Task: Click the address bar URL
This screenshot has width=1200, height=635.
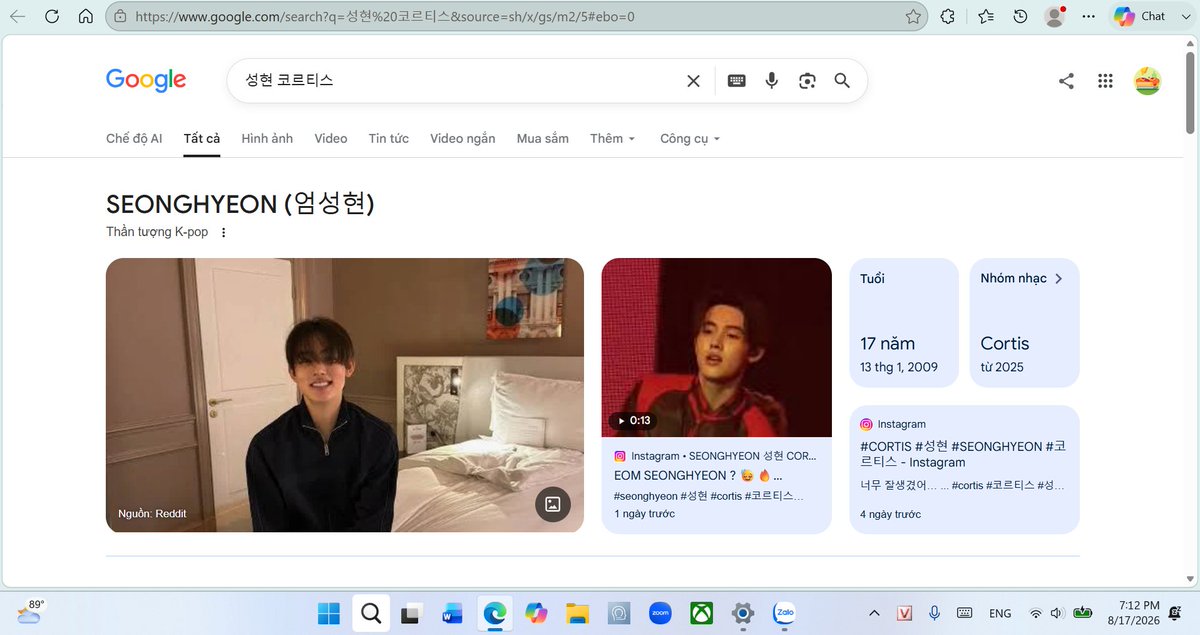Action: [385, 16]
